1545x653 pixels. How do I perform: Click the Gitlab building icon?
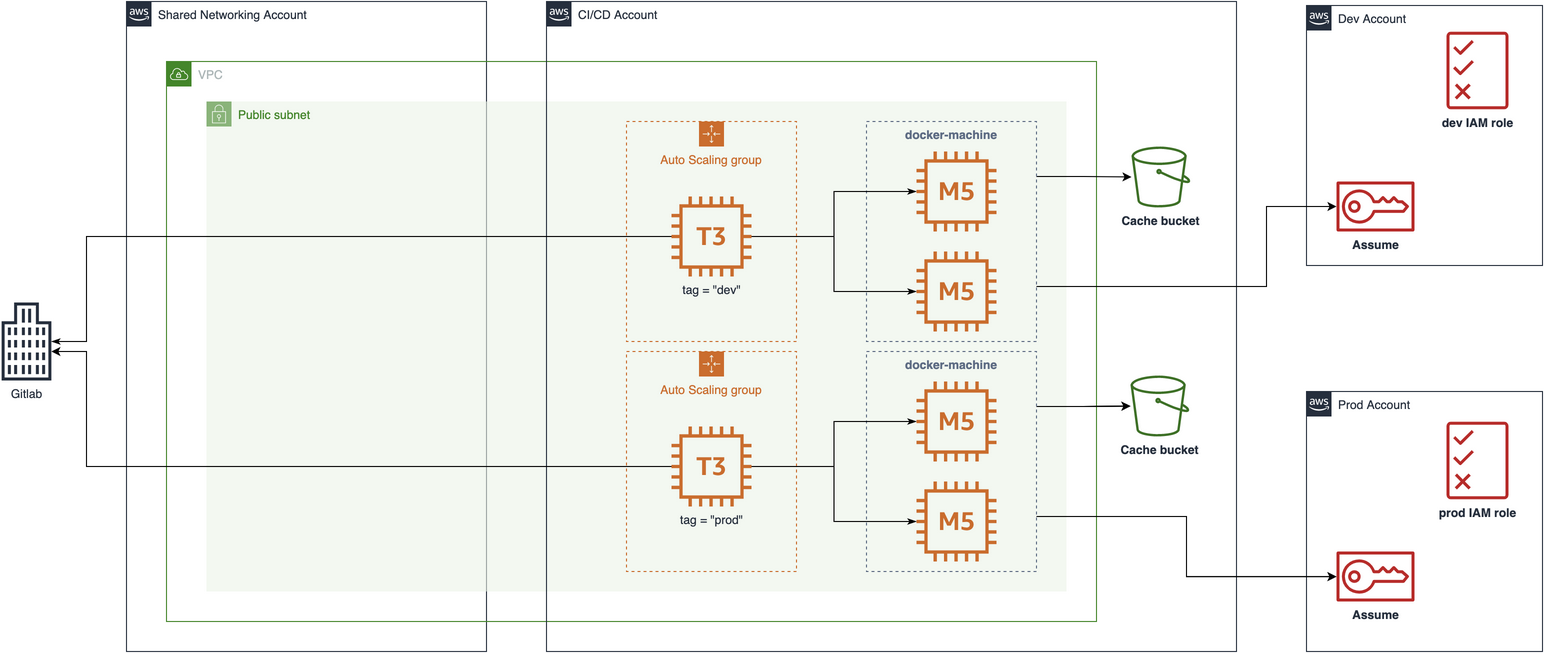(25, 340)
